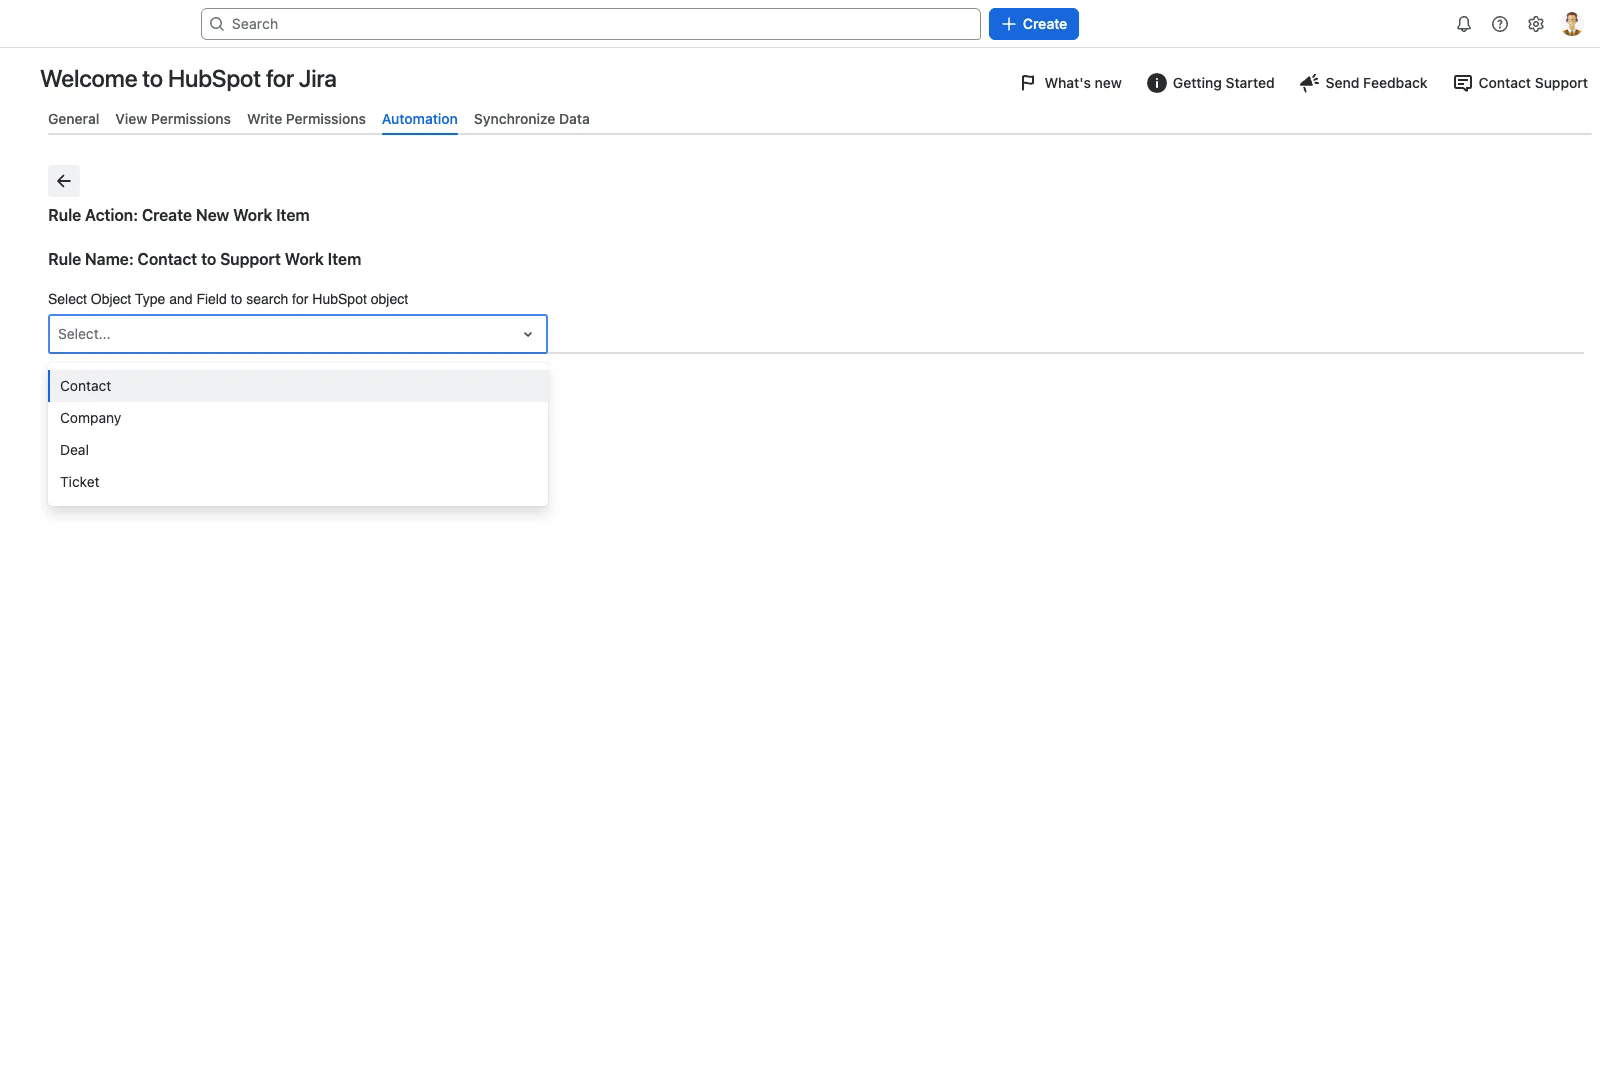Open the help question mark icon
The width and height of the screenshot is (1600, 1080).
click(x=1500, y=24)
